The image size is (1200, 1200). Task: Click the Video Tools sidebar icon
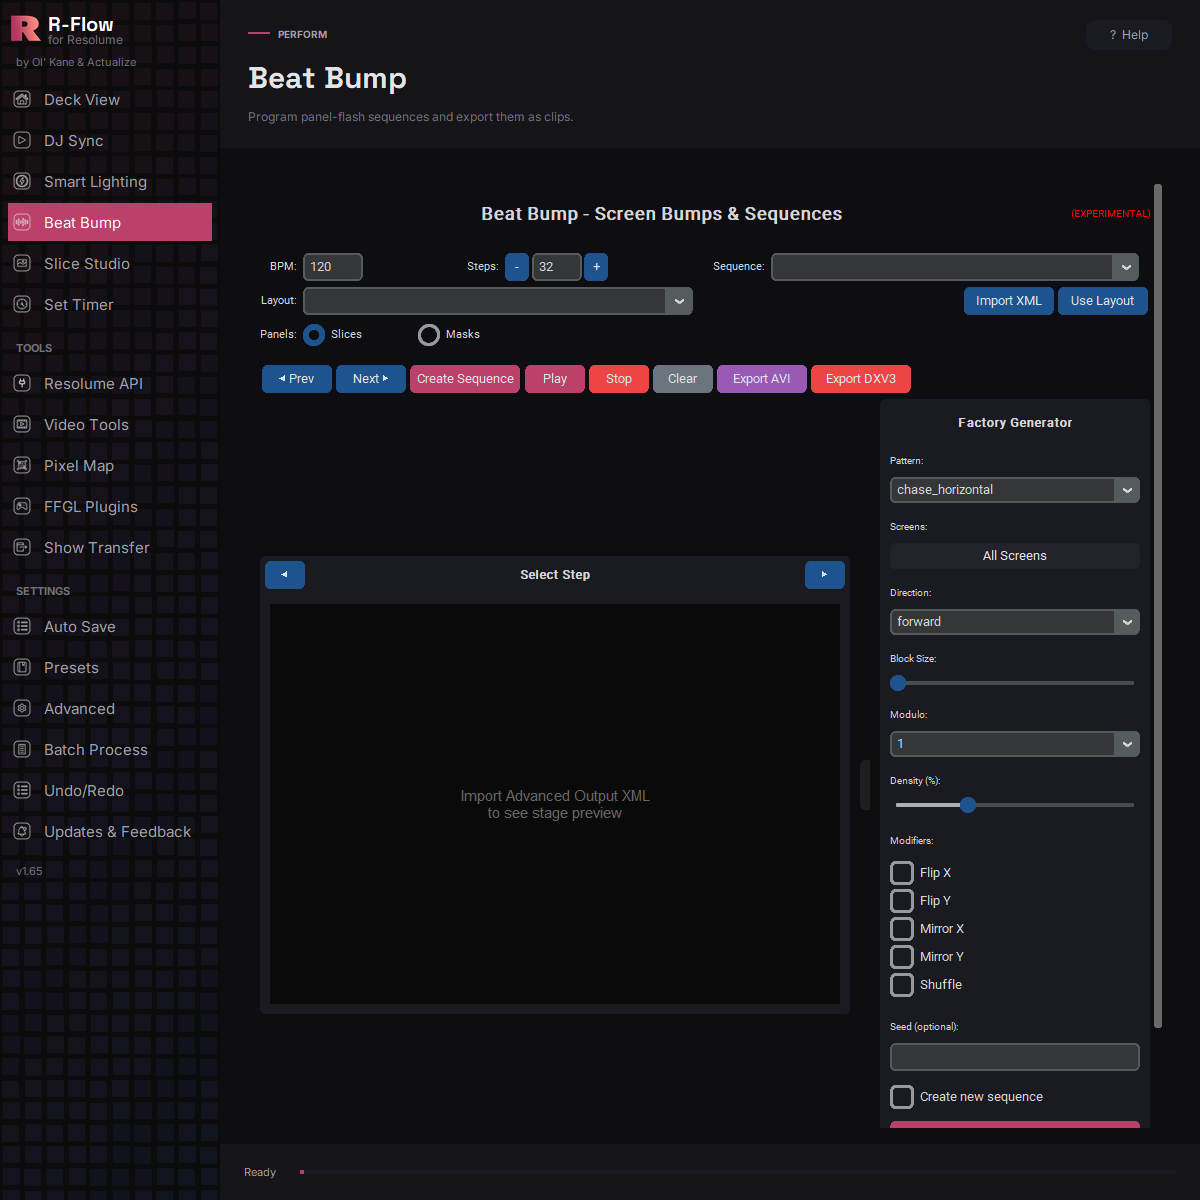[22, 425]
